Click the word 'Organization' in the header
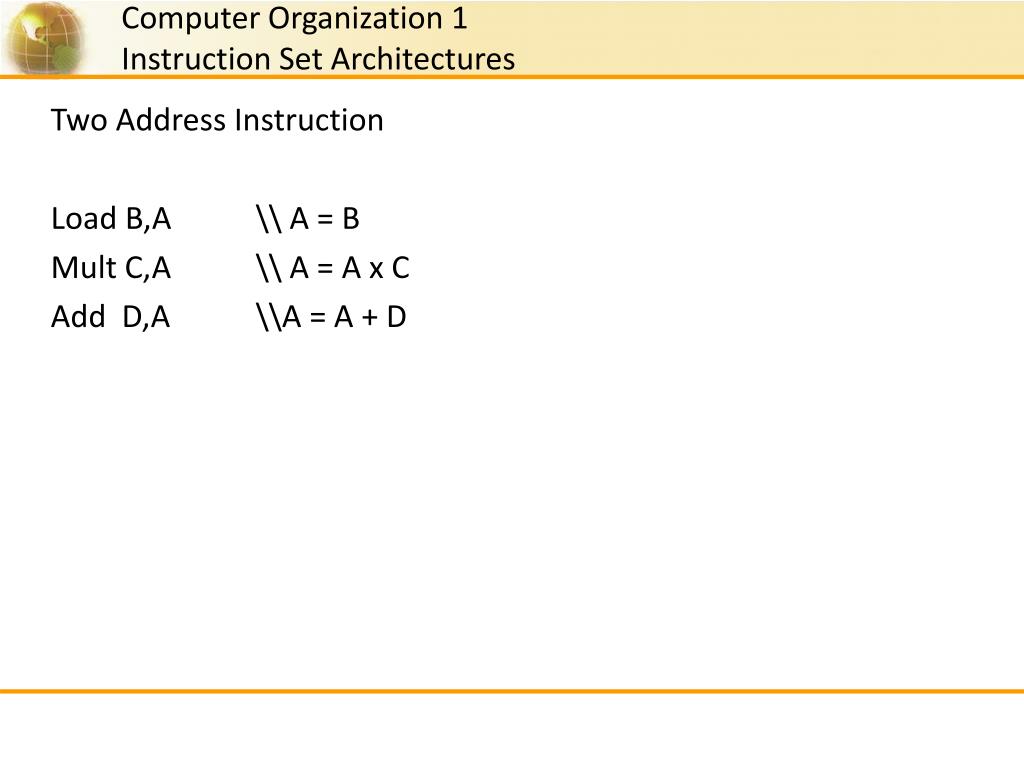Image resolution: width=1024 pixels, height=768 pixels. point(355,20)
